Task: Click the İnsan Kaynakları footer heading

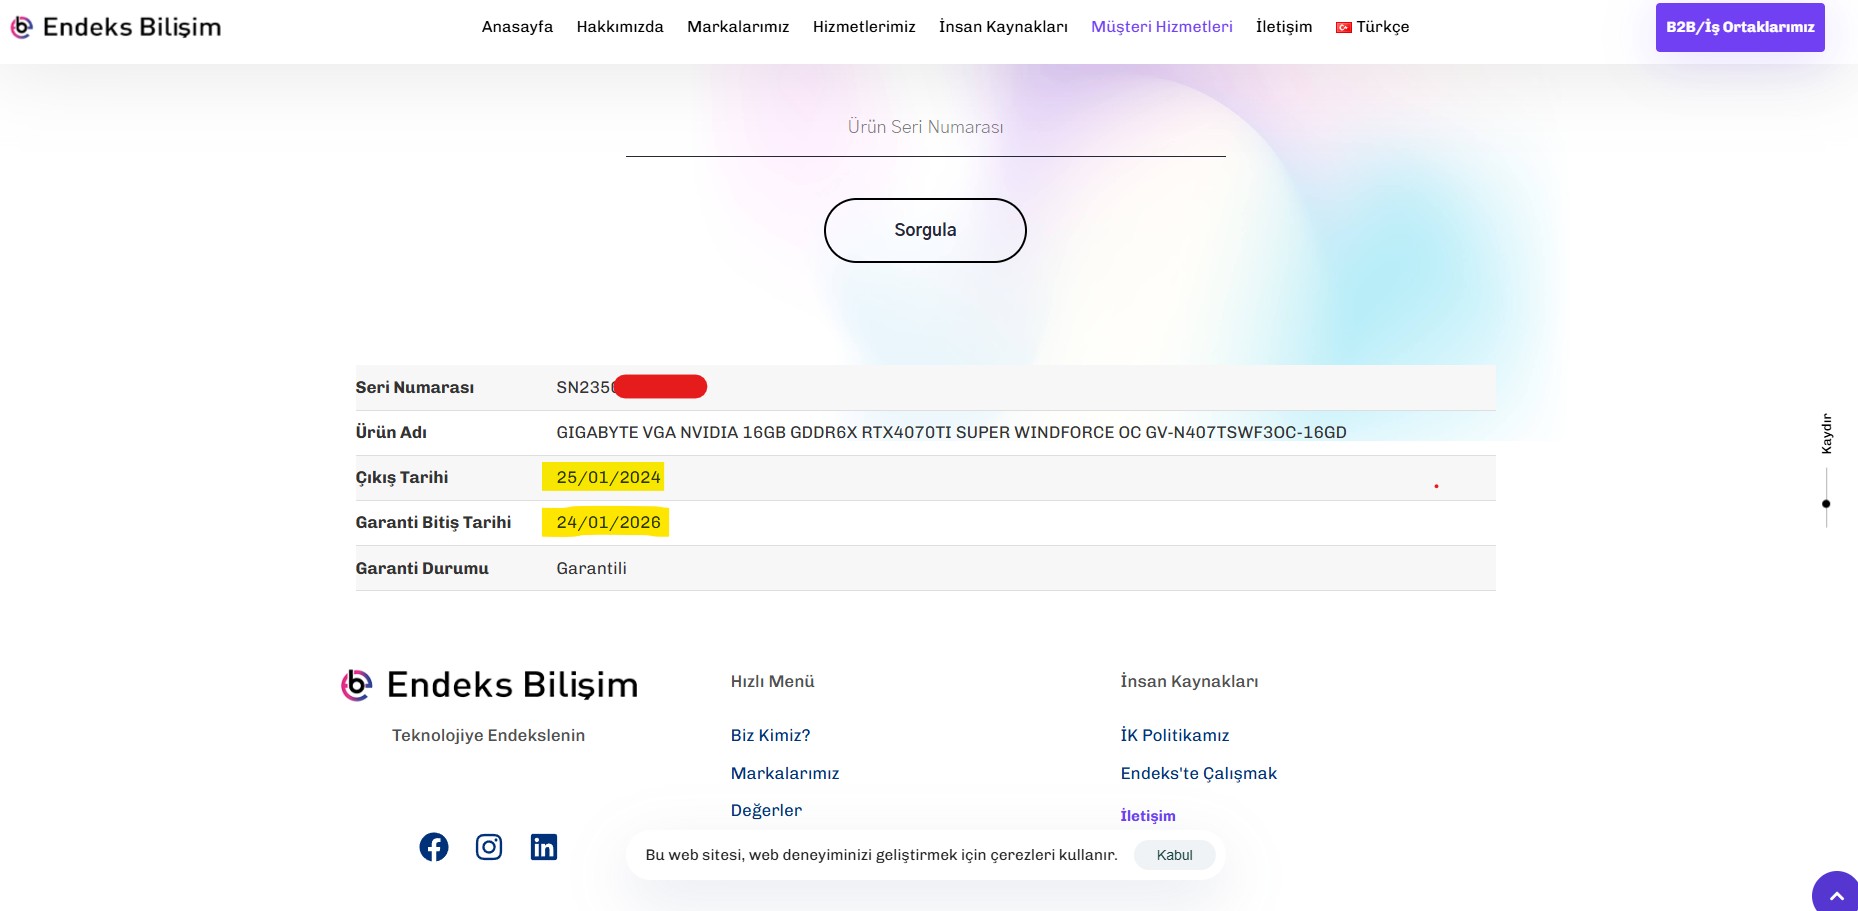Action: coord(1189,681)
